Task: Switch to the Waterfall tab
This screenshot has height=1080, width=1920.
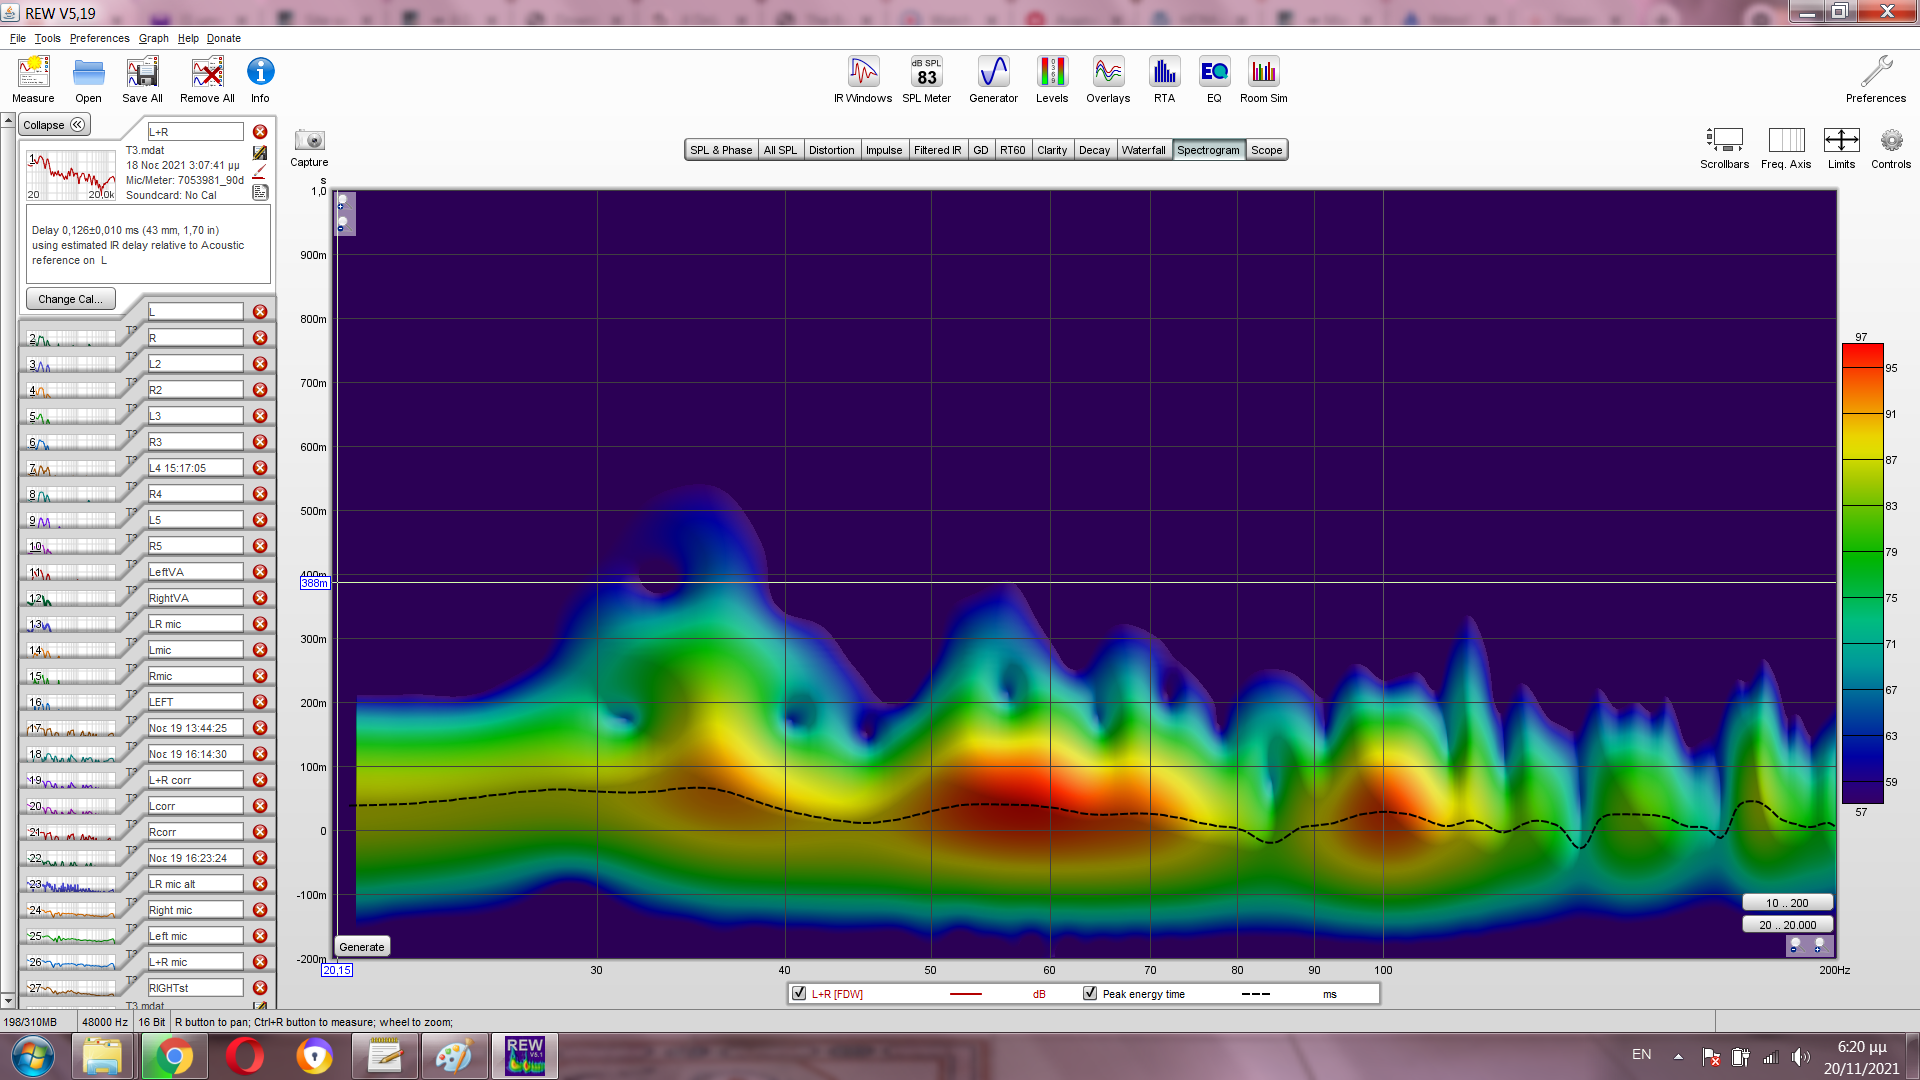Action: point(1143,150)
